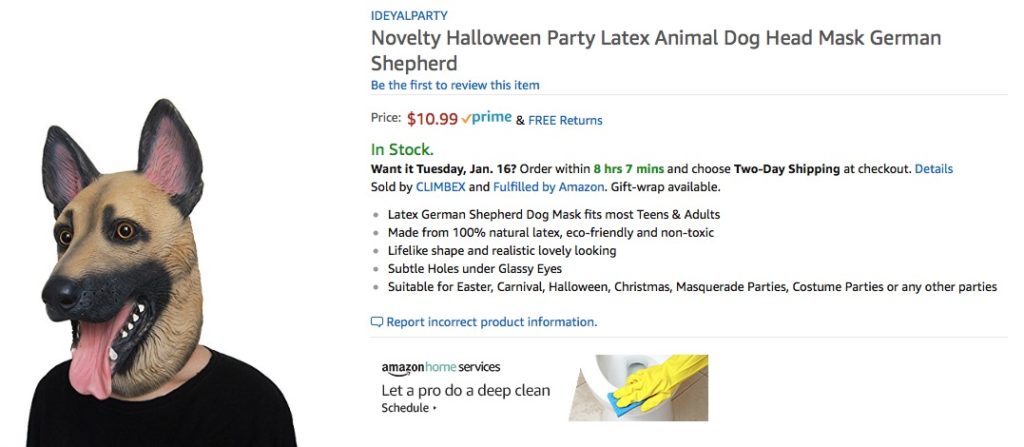Click "Let a pro do a deep clean" headline
The height and width of the screenshot is (447, 1024).
[x=465, y=390]
